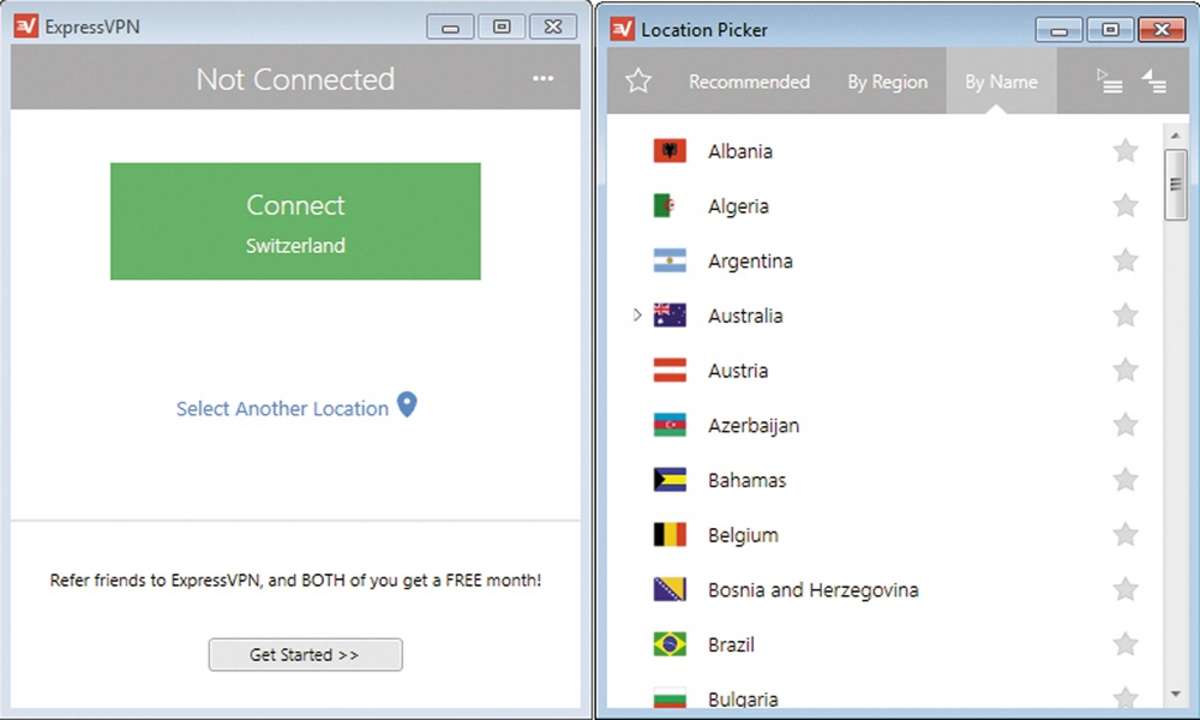Click the expand all locations icon
1200x720 pixels.
1109,81
